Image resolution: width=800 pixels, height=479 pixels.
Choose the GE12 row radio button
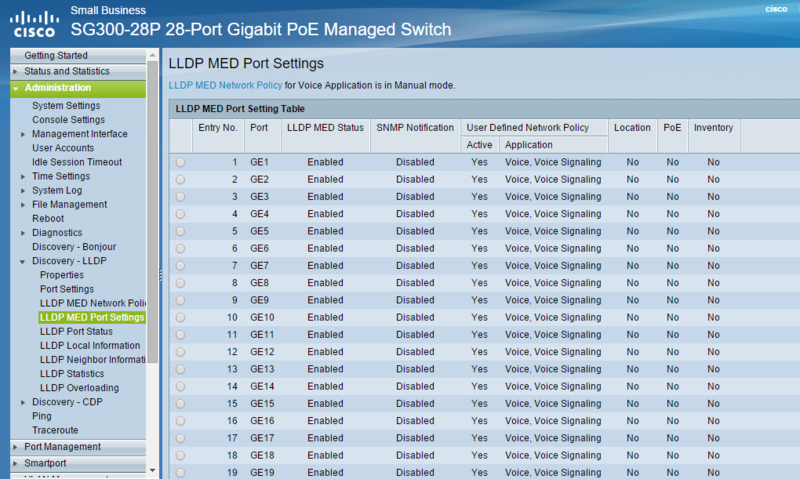coord(180,352)
